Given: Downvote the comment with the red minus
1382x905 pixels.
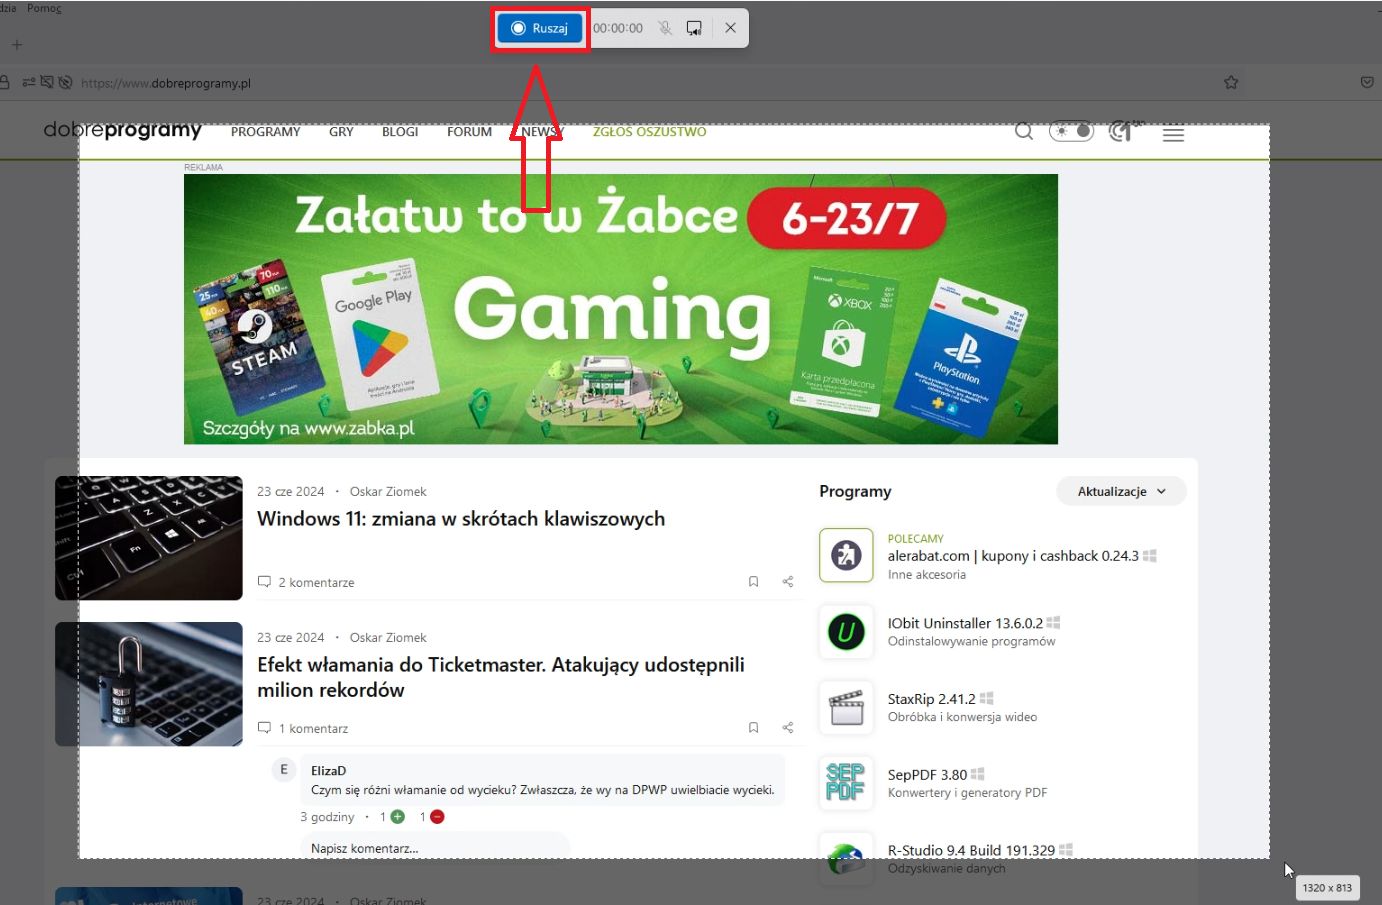Looking at the screenshot, I should (434, 816).
